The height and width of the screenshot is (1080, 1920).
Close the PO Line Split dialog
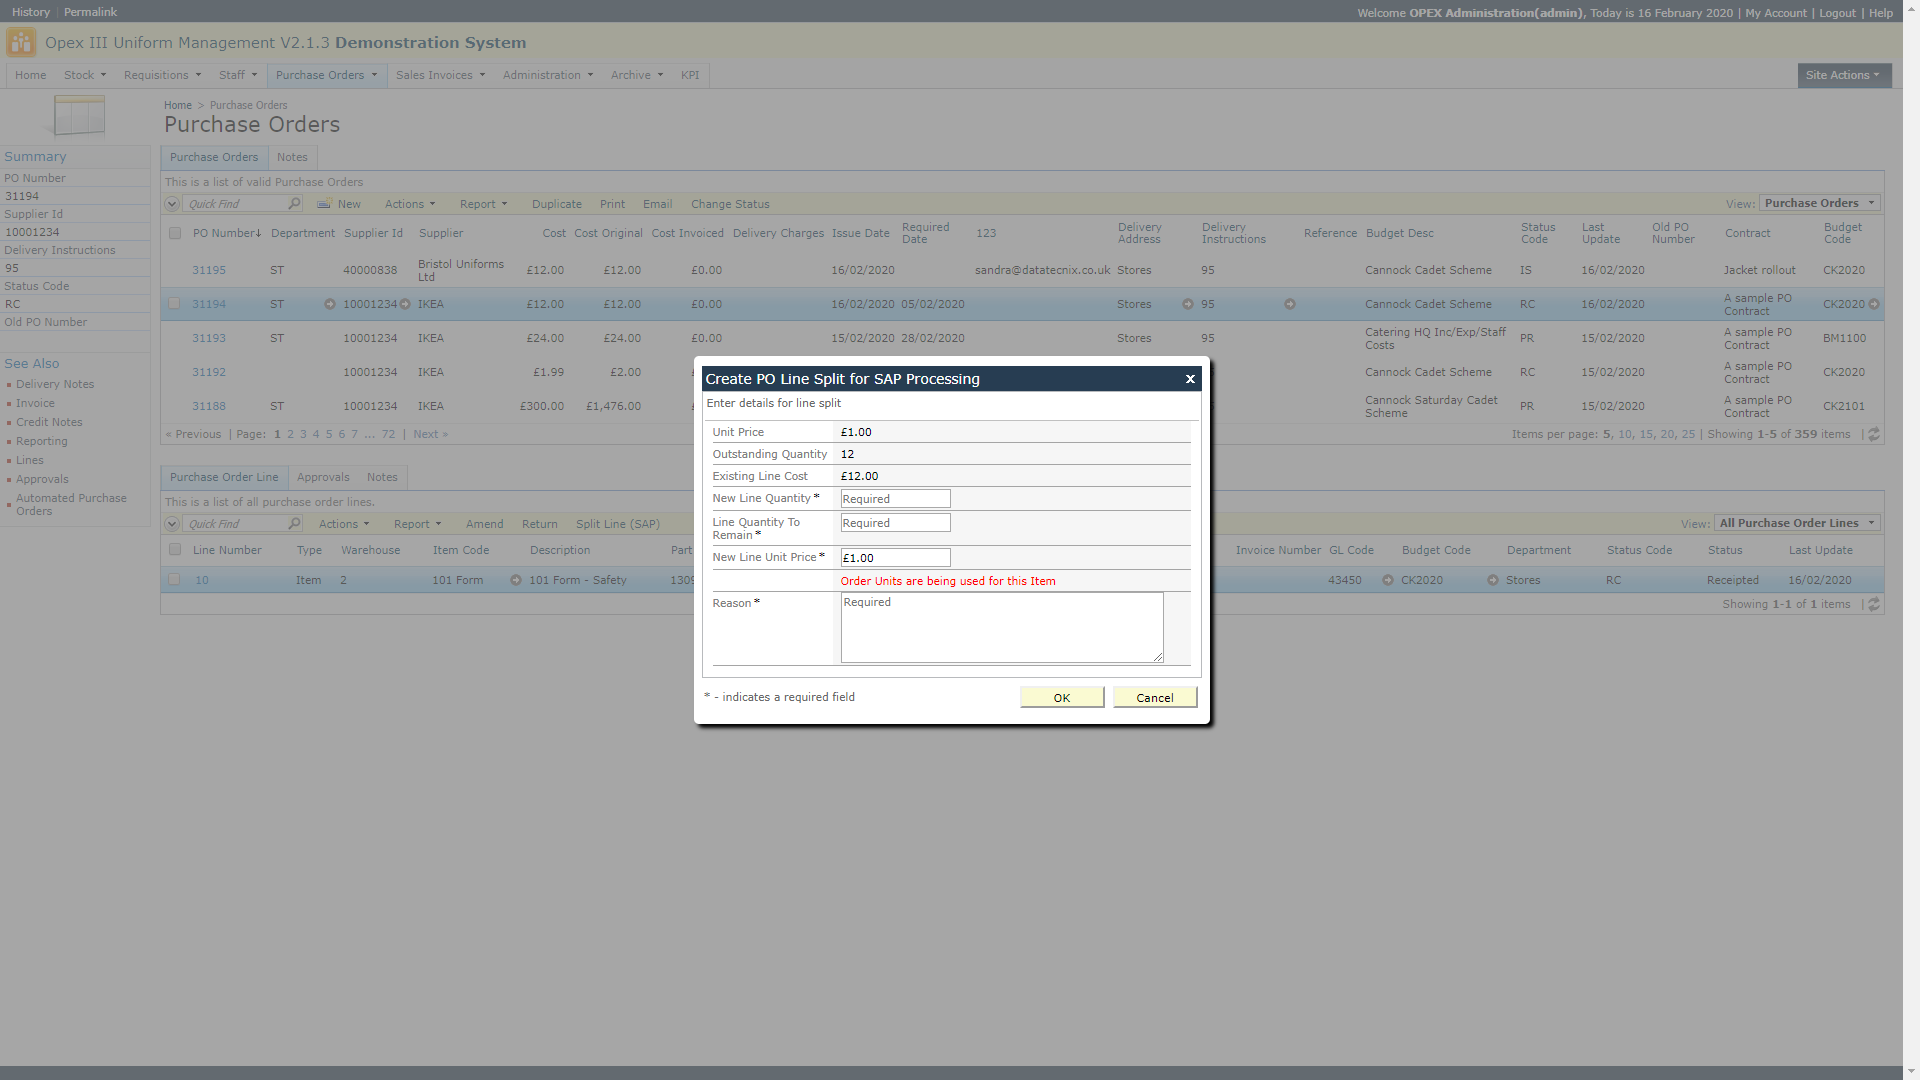coord(1190,379)
